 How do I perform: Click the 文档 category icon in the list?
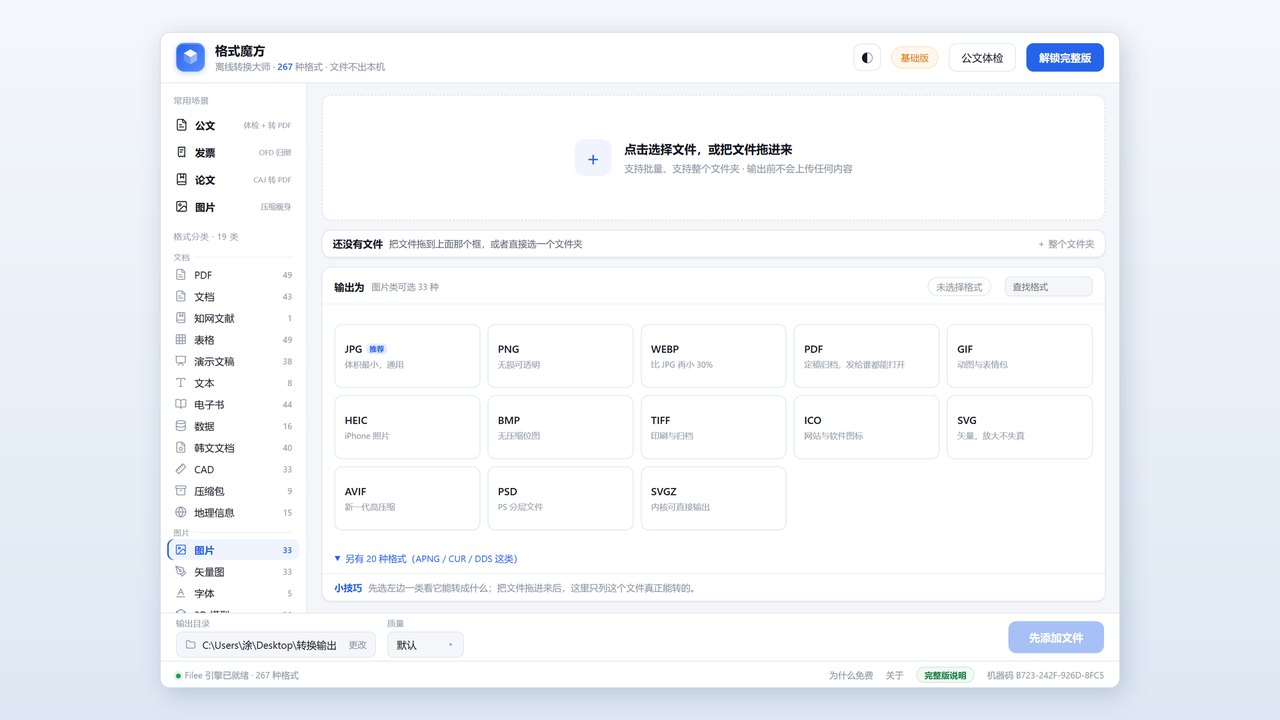click(181, 296)
